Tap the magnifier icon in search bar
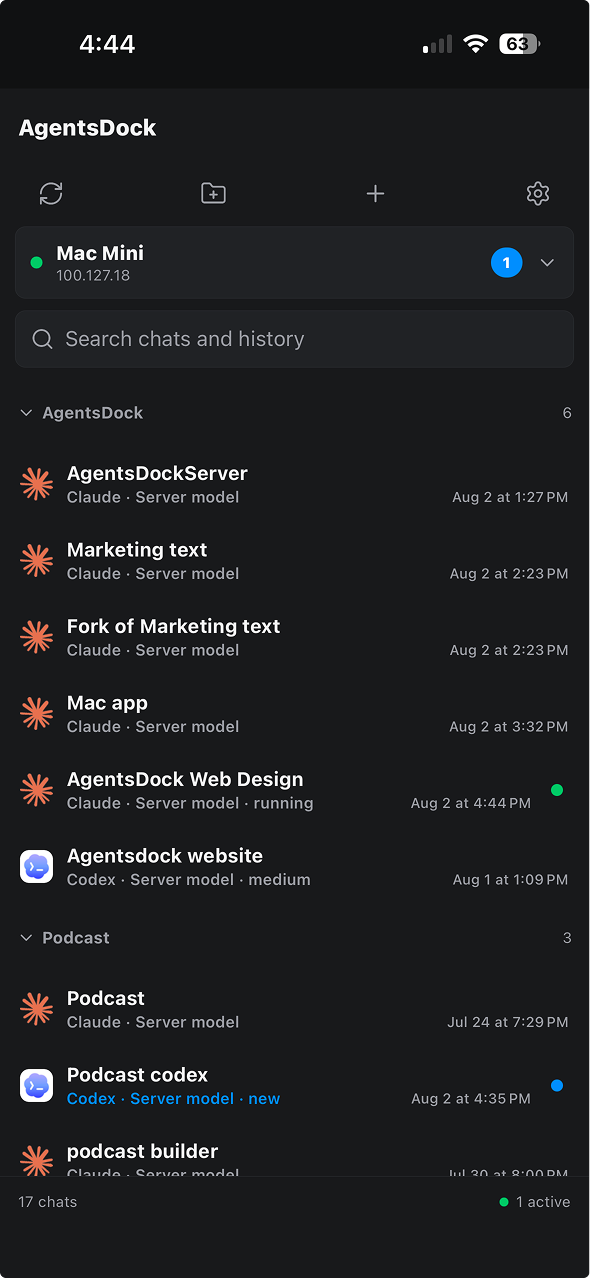590x1278 pixels. [x=42, y=339]
